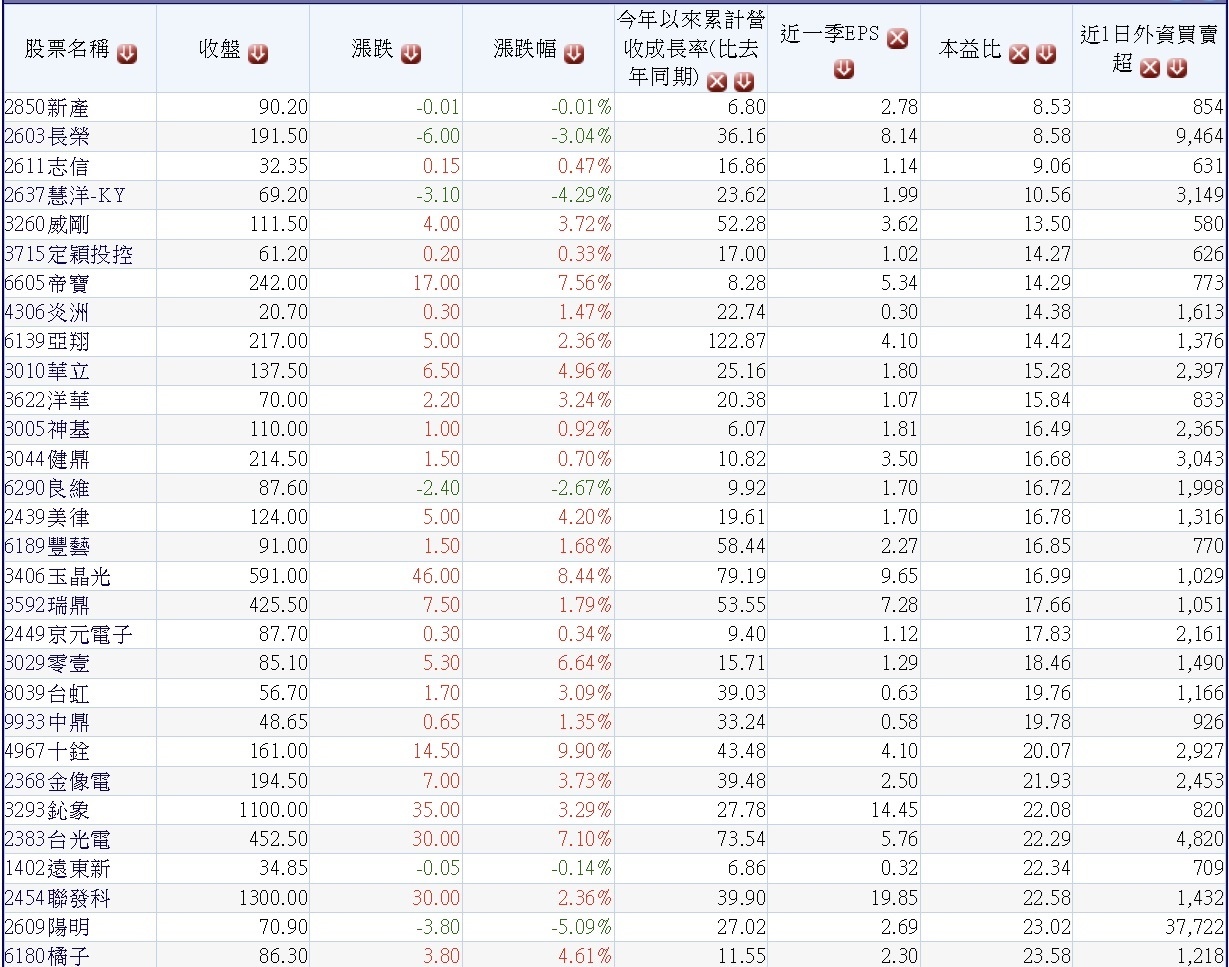This screenshot has height=967, width=1229.
Task: Click P/E value 23.58 of 橘子
Action: pyautogui.click(x=1047, y=957)
